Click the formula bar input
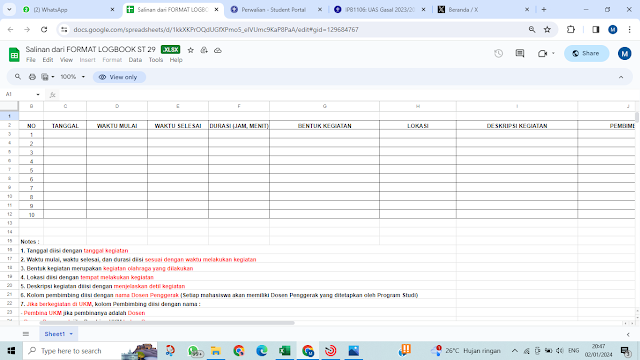 click(347, 94)
